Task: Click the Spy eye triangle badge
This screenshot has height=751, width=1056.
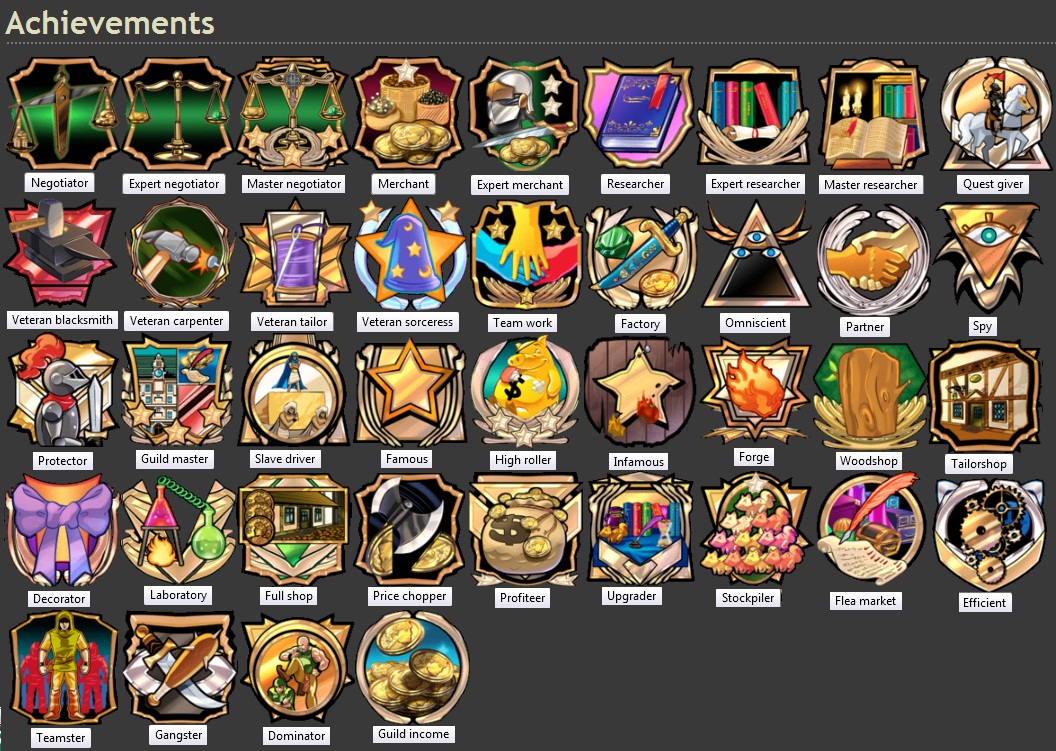Action: click(x=988, y=256)
